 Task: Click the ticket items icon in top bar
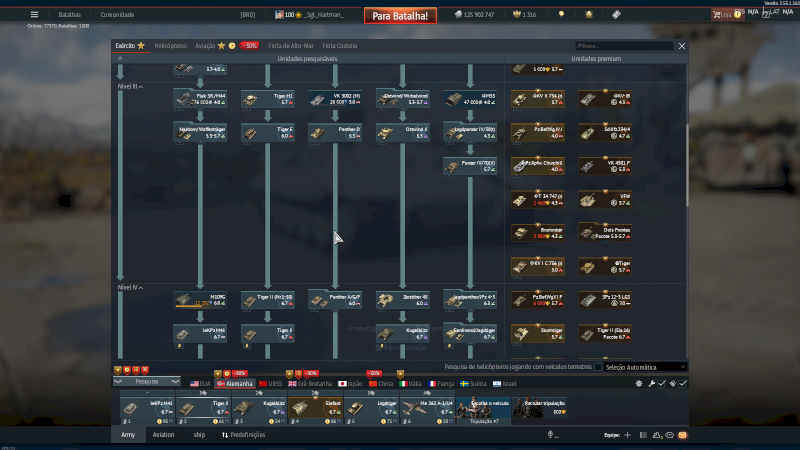(x=616, y=14)
